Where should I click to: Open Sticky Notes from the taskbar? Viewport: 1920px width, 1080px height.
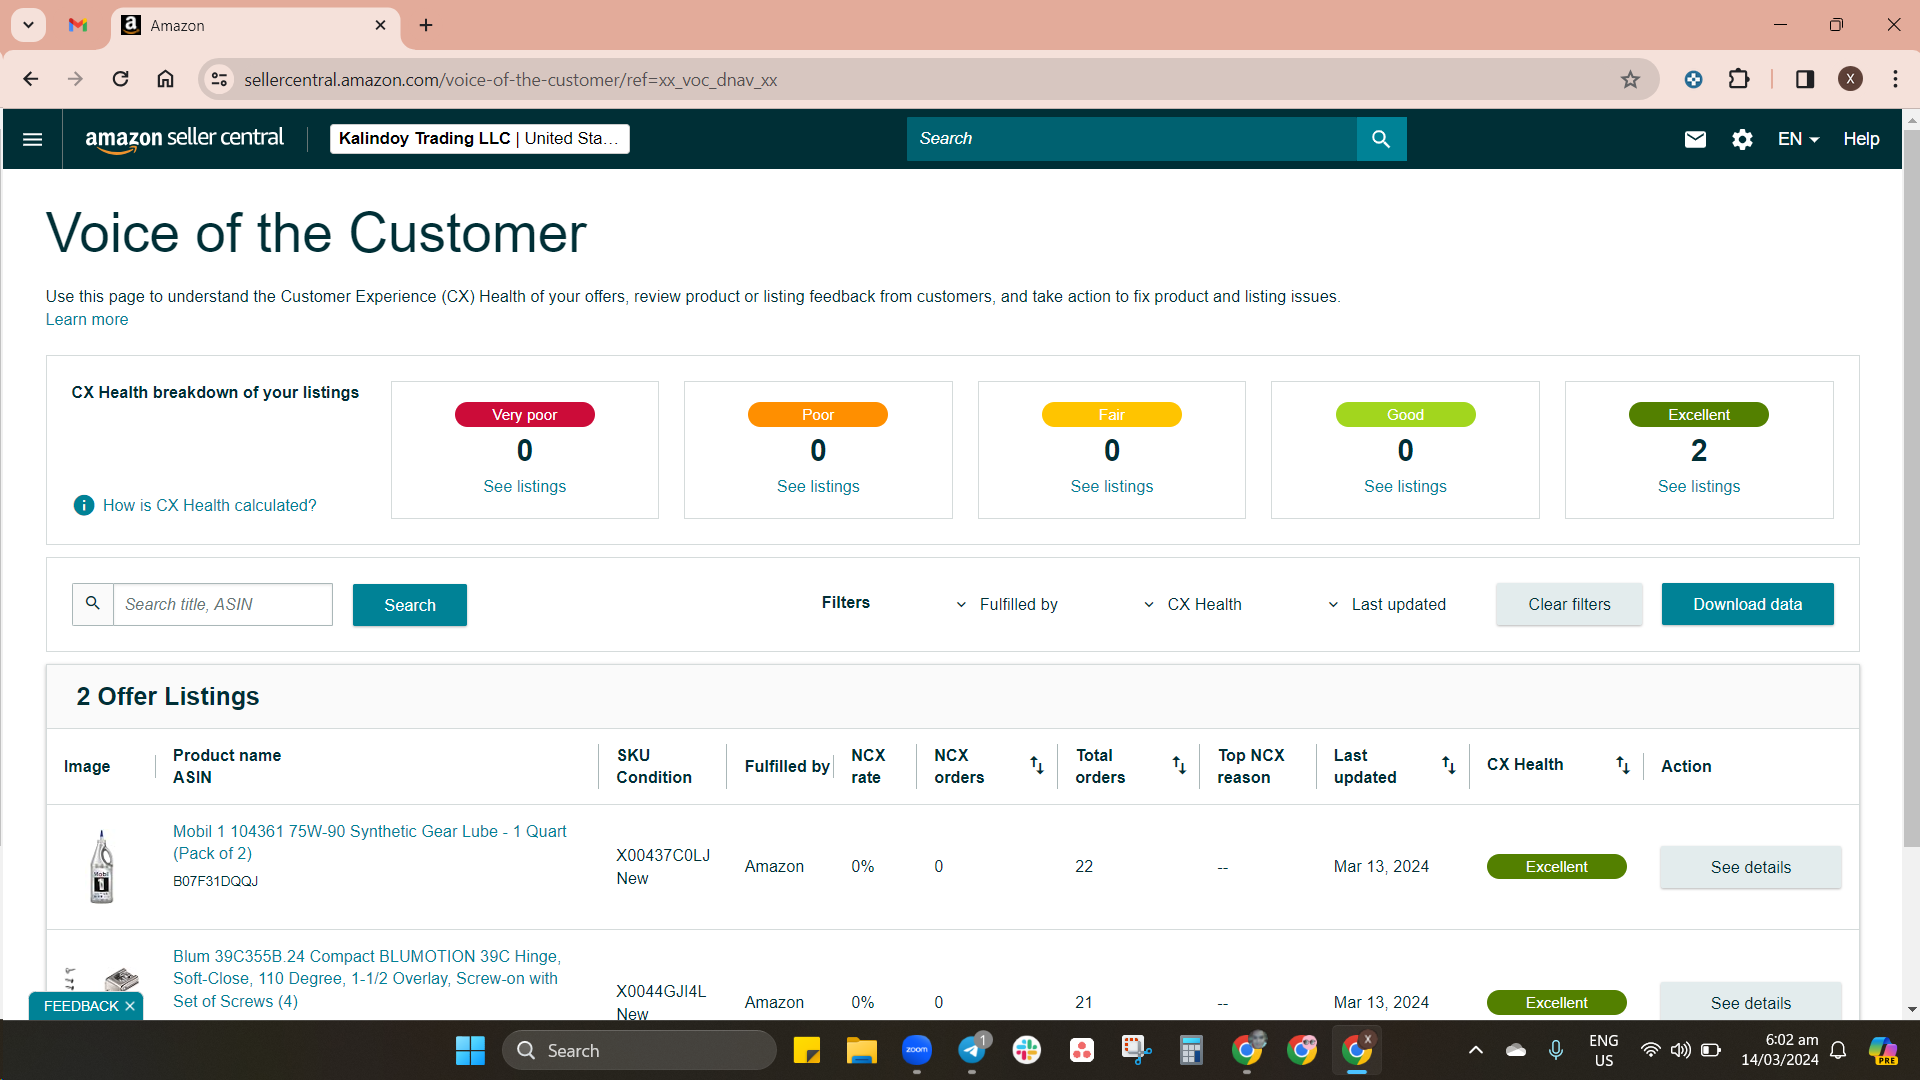pos(807,1050)
